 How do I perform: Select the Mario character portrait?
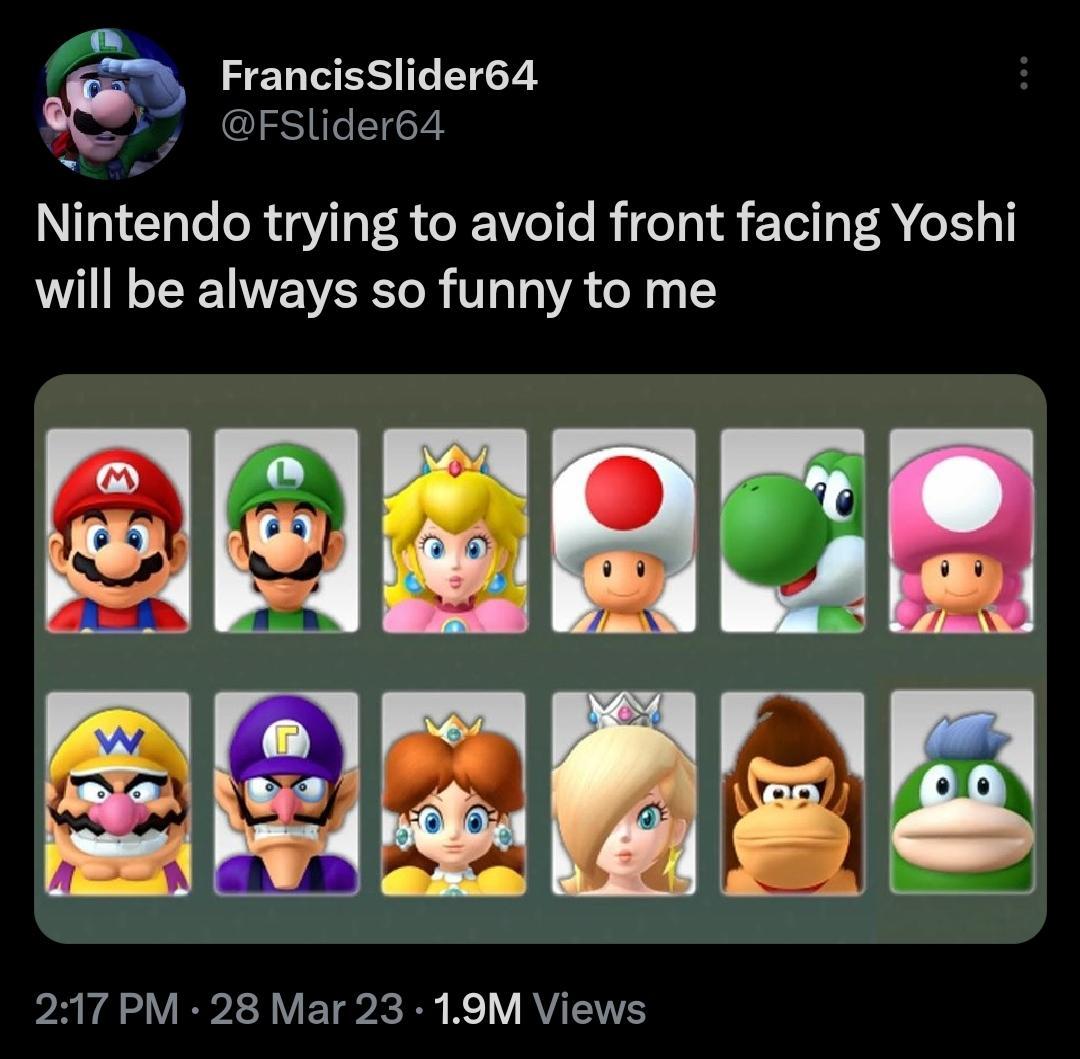[x=118, y=531]
